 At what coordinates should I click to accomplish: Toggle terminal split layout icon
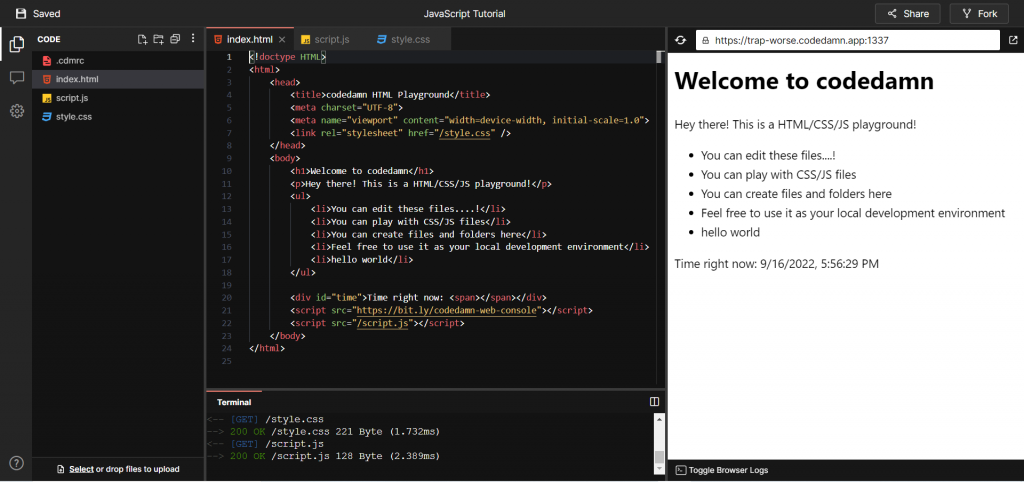pyautogui.click(x=654, y=402)
